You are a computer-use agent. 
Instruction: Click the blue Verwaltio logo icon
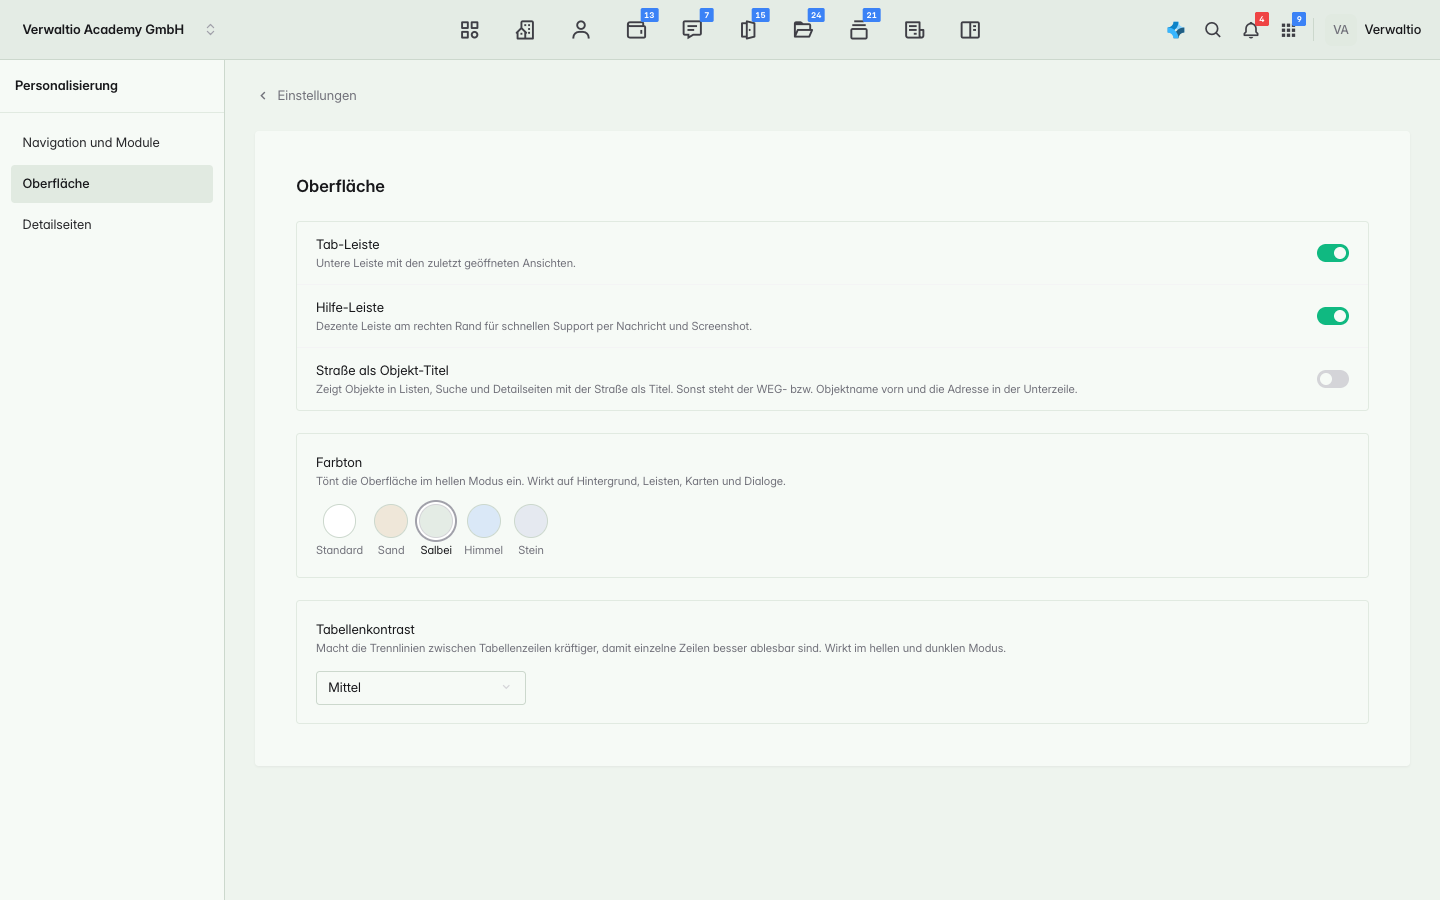[x=1176, y=30]
